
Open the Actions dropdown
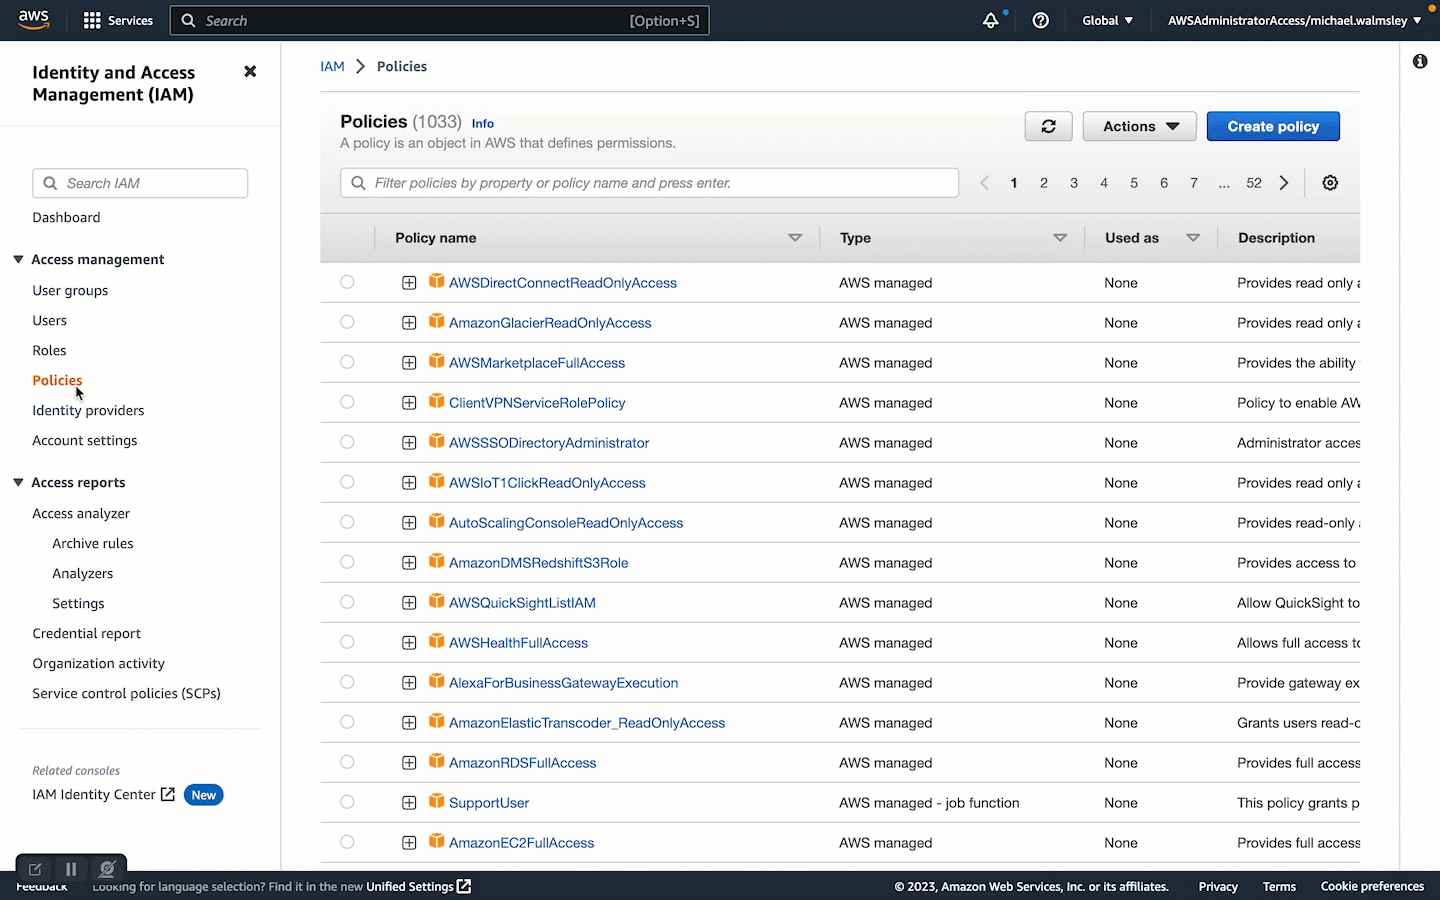(1140, 126)
